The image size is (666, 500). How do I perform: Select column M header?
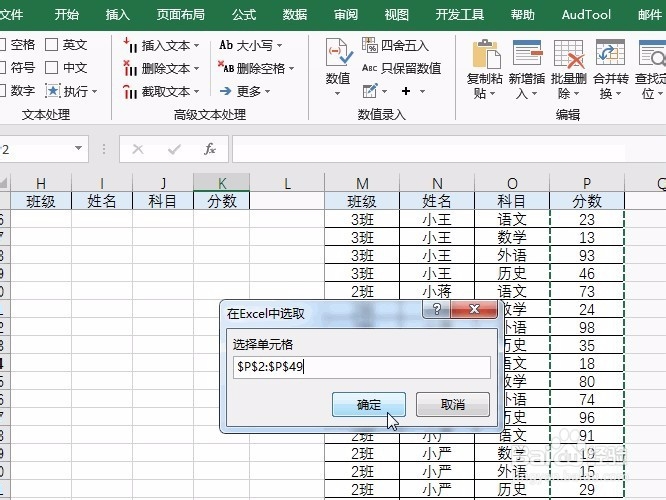coord(362,183)
